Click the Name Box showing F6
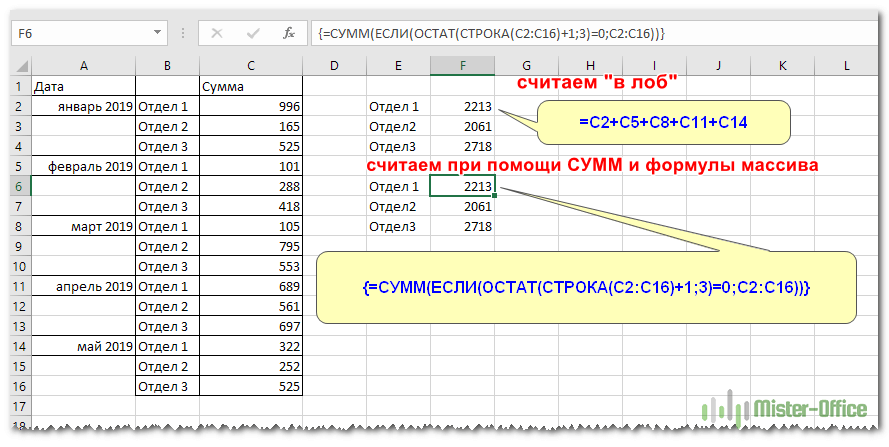This screenshot has height=447, width=889. [80, 33]
